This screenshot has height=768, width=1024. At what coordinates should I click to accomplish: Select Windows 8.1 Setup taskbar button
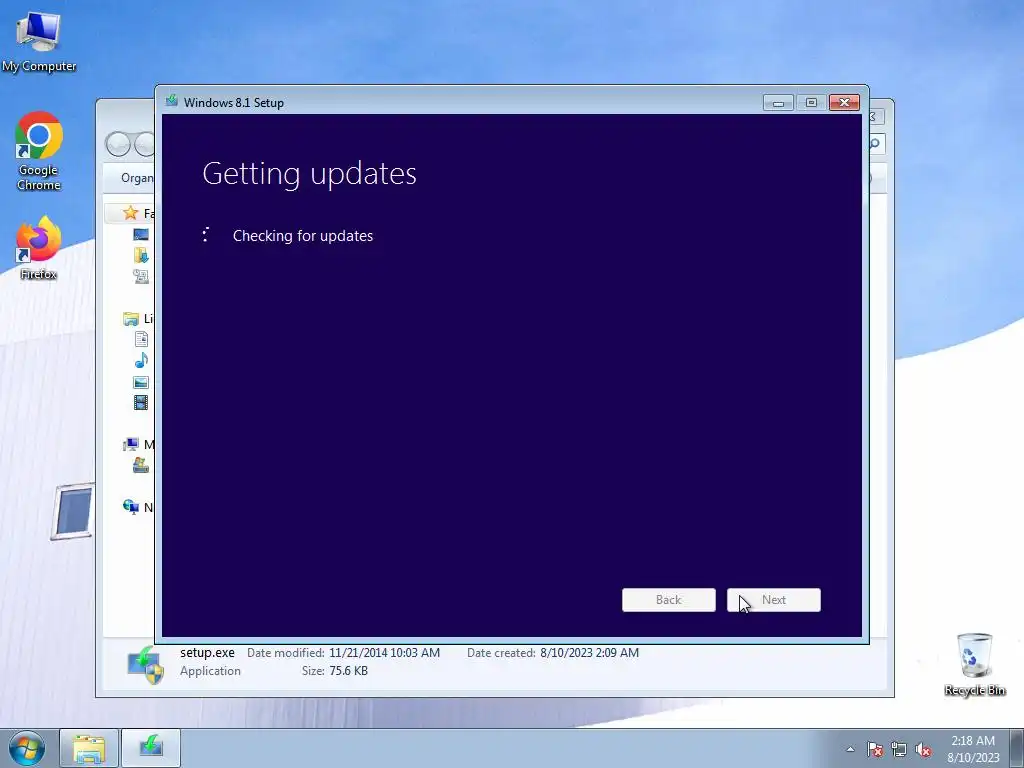point(151,748)
